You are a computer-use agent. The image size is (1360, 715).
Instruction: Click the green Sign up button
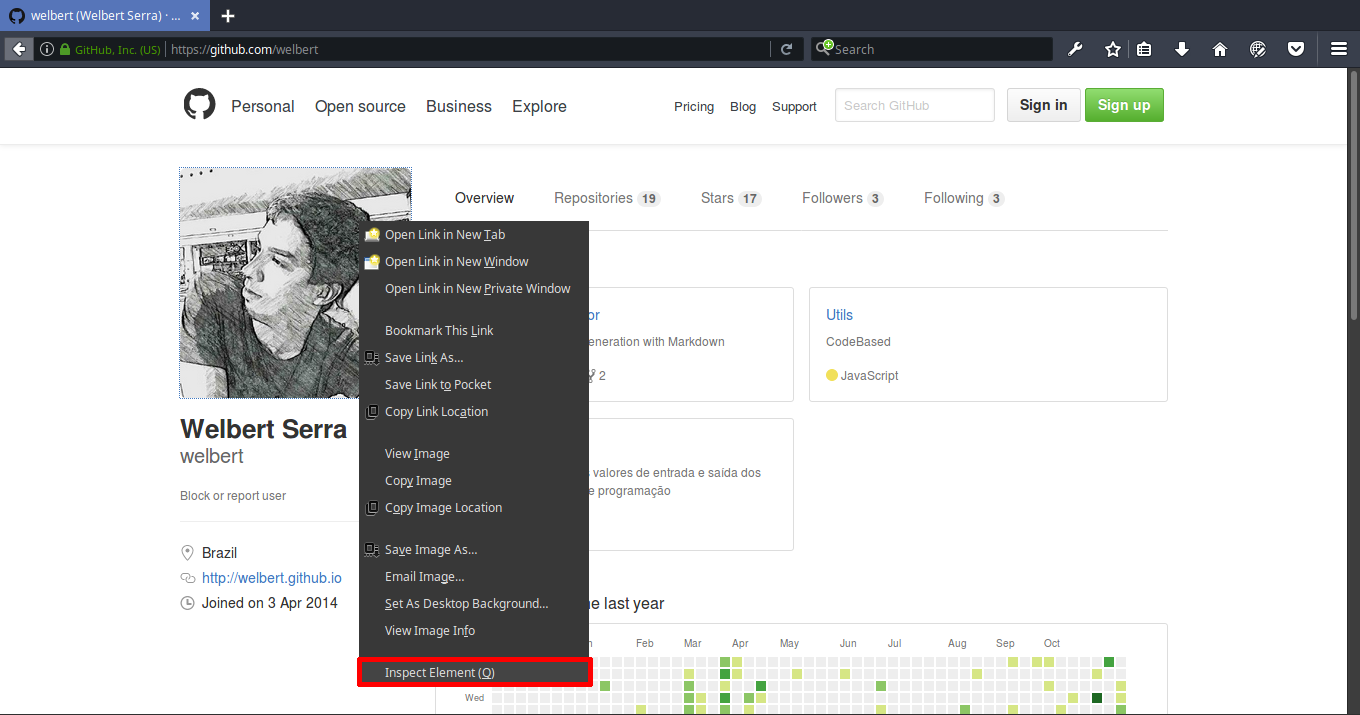(x=1124, y=105)
